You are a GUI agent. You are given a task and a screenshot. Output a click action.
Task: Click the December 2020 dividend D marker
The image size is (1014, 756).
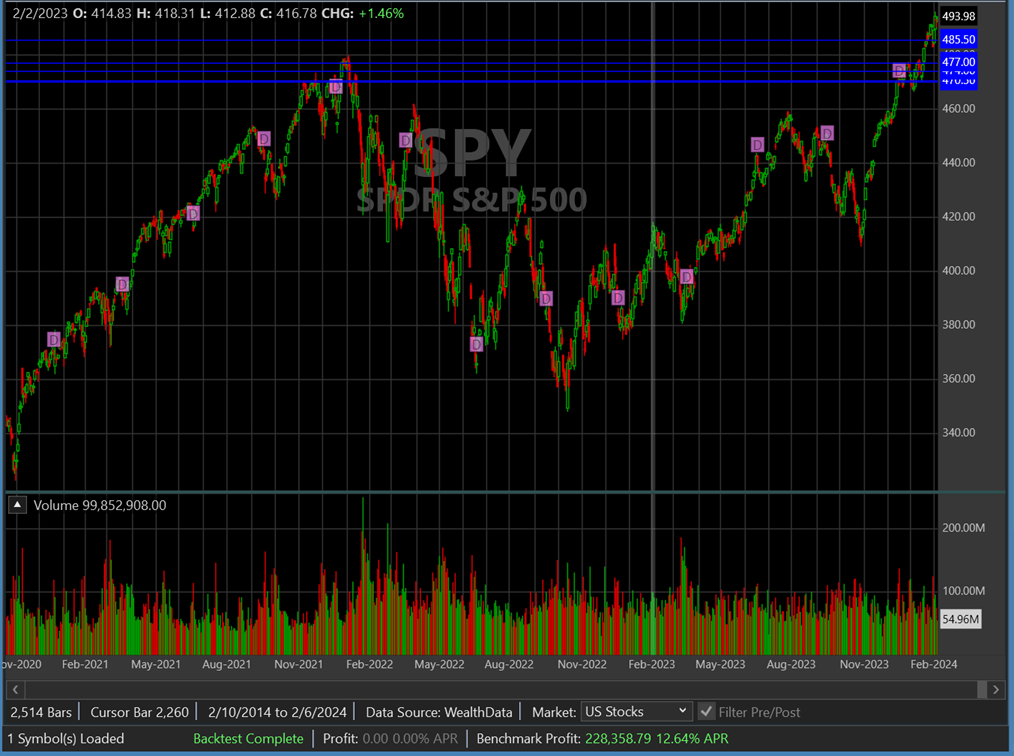54,340
